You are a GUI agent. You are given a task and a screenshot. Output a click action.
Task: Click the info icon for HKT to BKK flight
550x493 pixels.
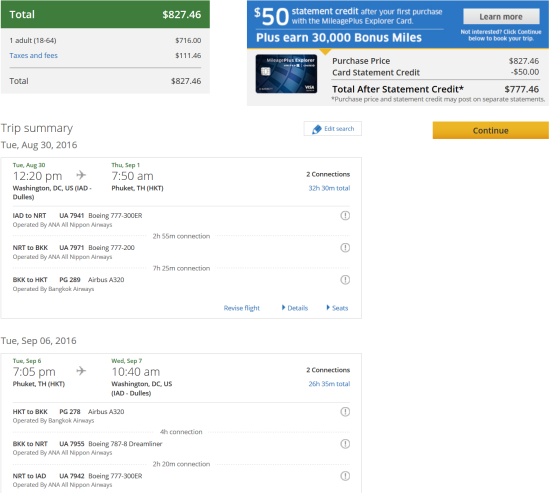[345, 412]
